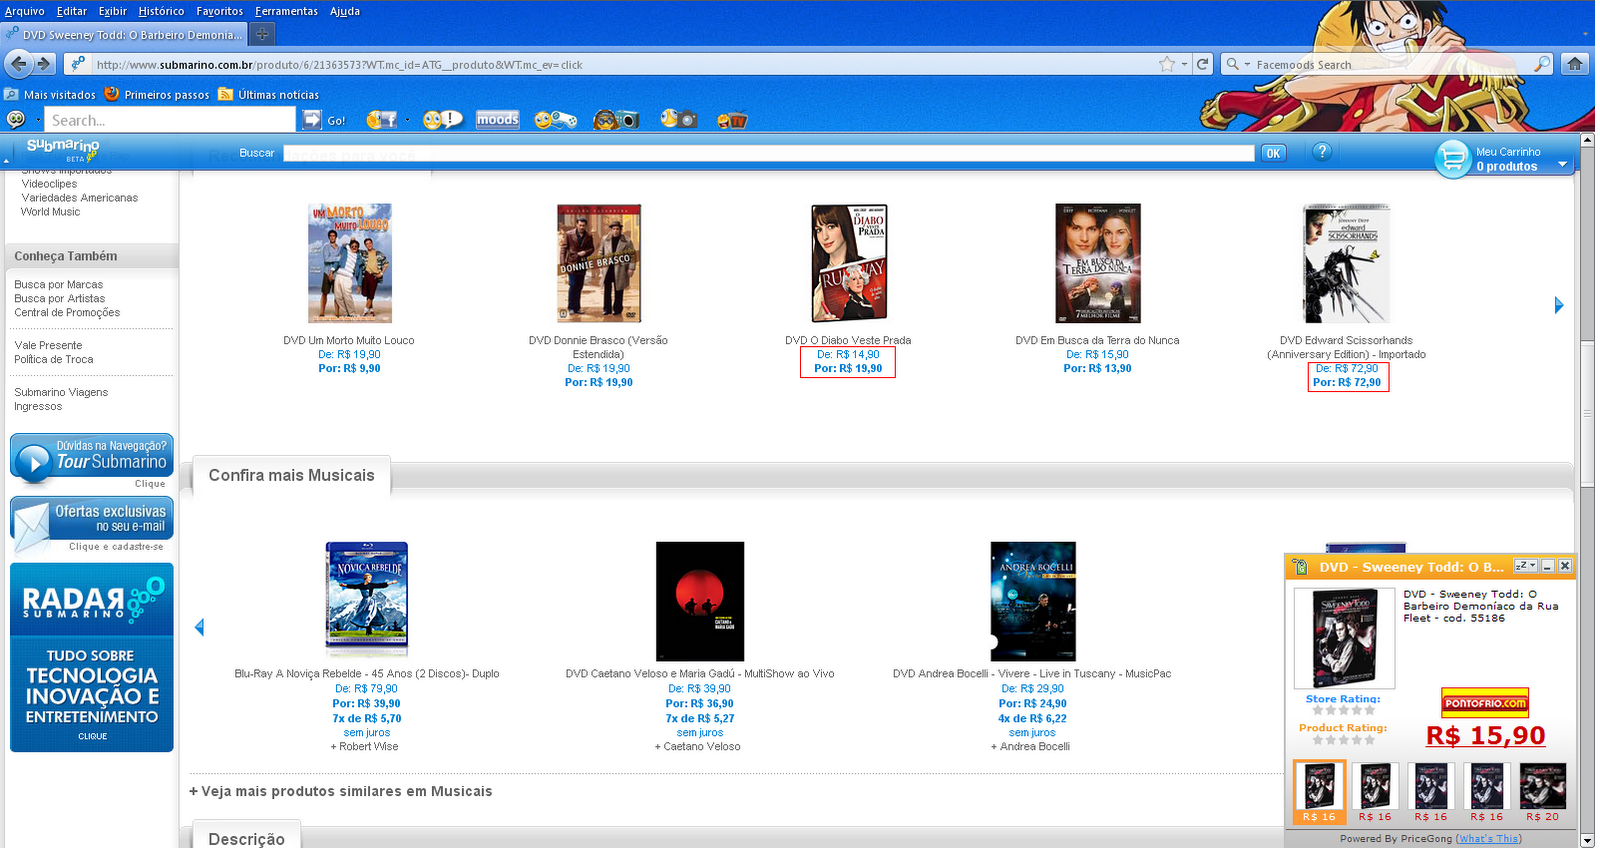This screenshot has width=1600, height=848.
Task: Click the smiley game controller icon
Action: click(x=555, y=120)
